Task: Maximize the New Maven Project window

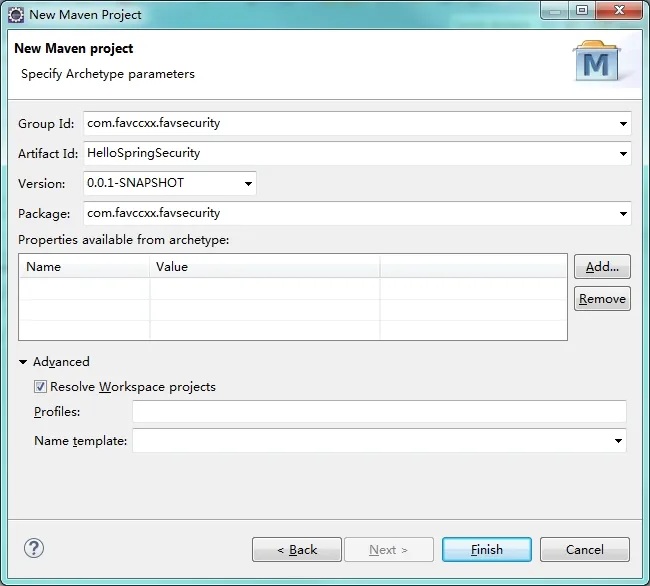Action: point(582,10)
